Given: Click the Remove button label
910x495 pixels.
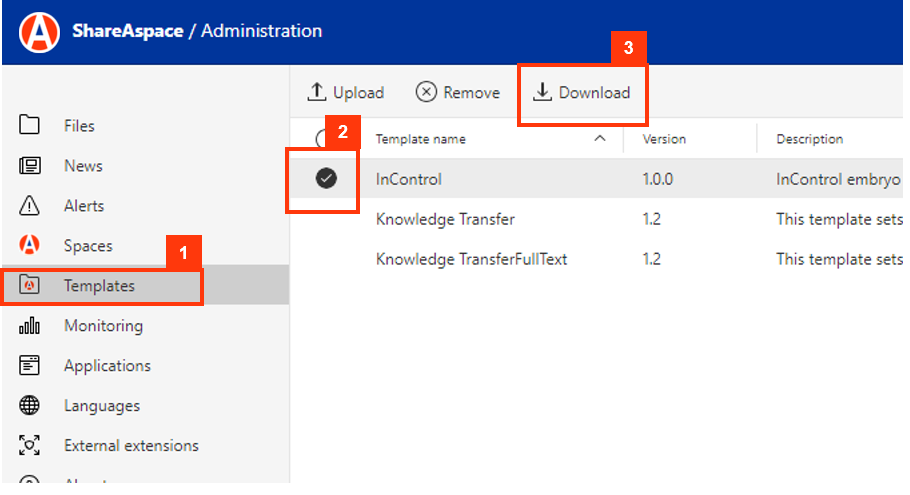Looking at the screenshot, I should 471,93.
